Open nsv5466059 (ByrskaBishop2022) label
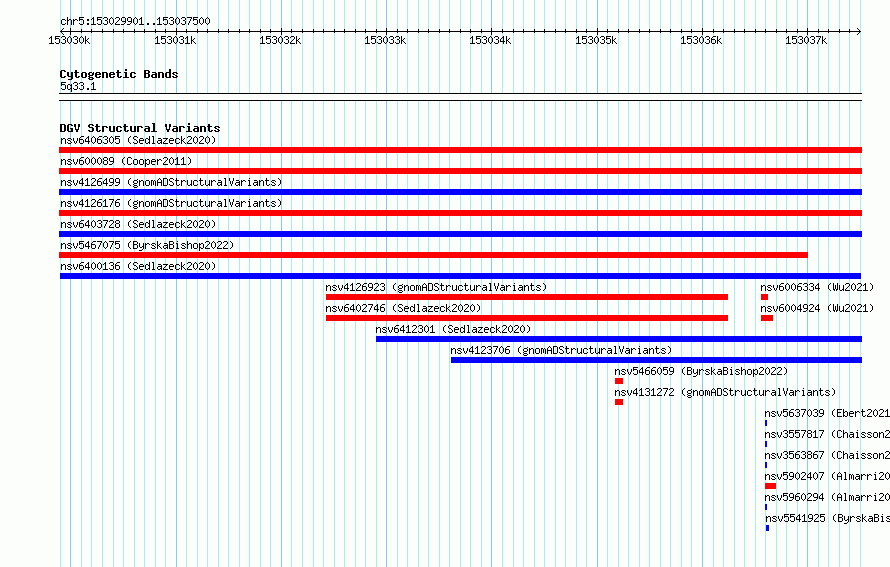The width and height of the screenshot is (890, 567). click(701, 371)
